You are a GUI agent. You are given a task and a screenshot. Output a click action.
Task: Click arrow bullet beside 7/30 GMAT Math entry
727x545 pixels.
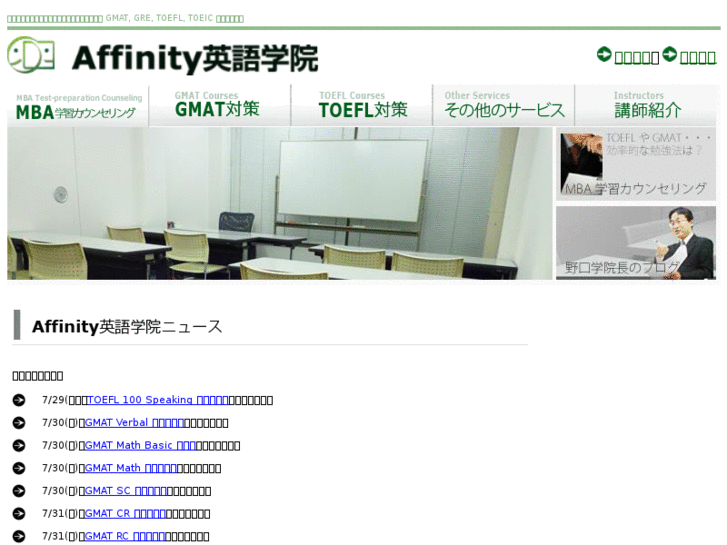click(19, 468)
